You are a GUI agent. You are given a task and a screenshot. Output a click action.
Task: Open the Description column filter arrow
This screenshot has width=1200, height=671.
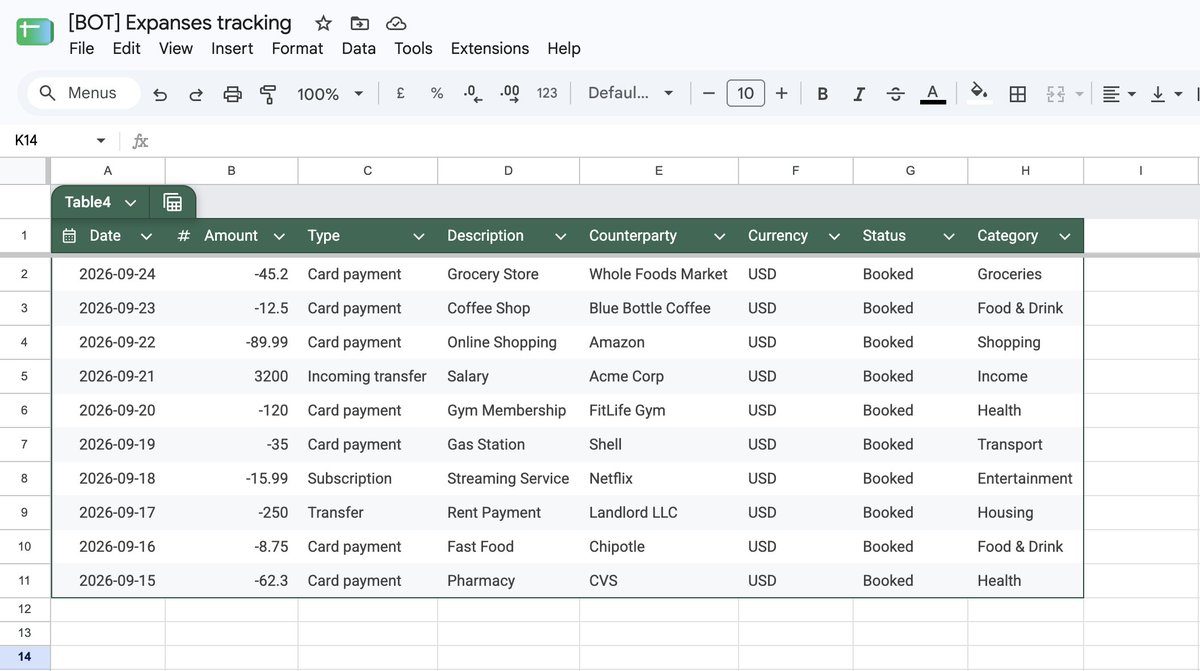(561, 237)
